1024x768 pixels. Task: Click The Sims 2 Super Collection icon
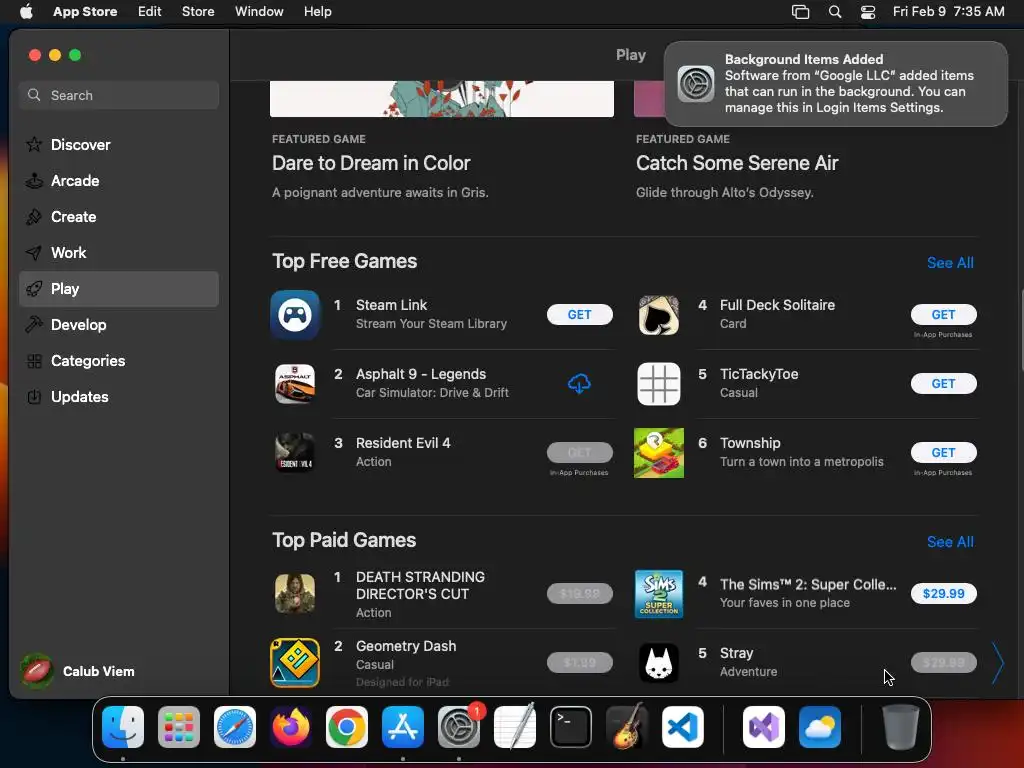click(x=658, y=594)
